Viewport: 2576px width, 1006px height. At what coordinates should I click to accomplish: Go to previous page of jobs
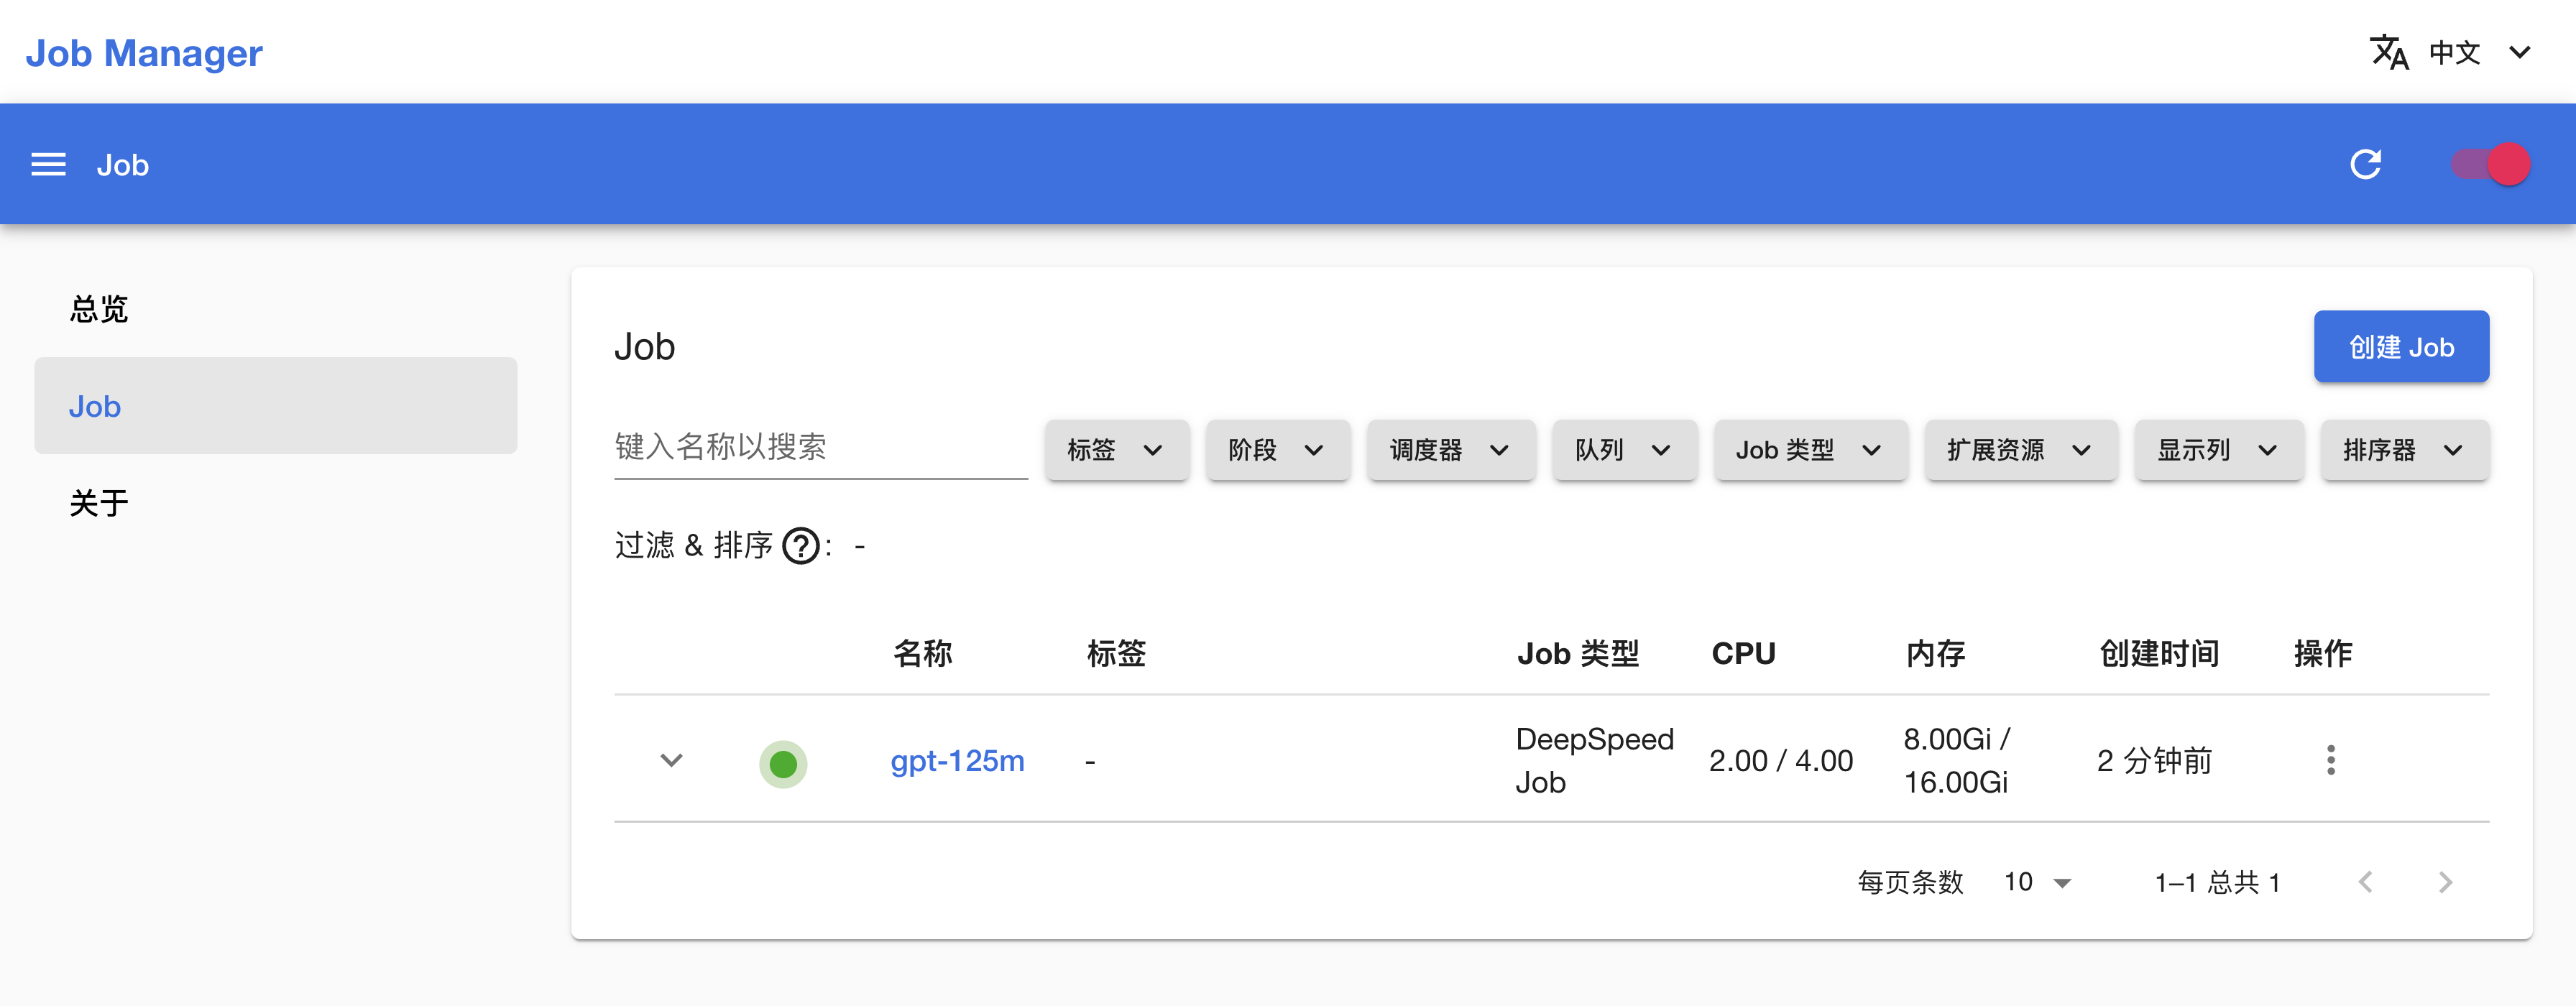point(2365,882)
